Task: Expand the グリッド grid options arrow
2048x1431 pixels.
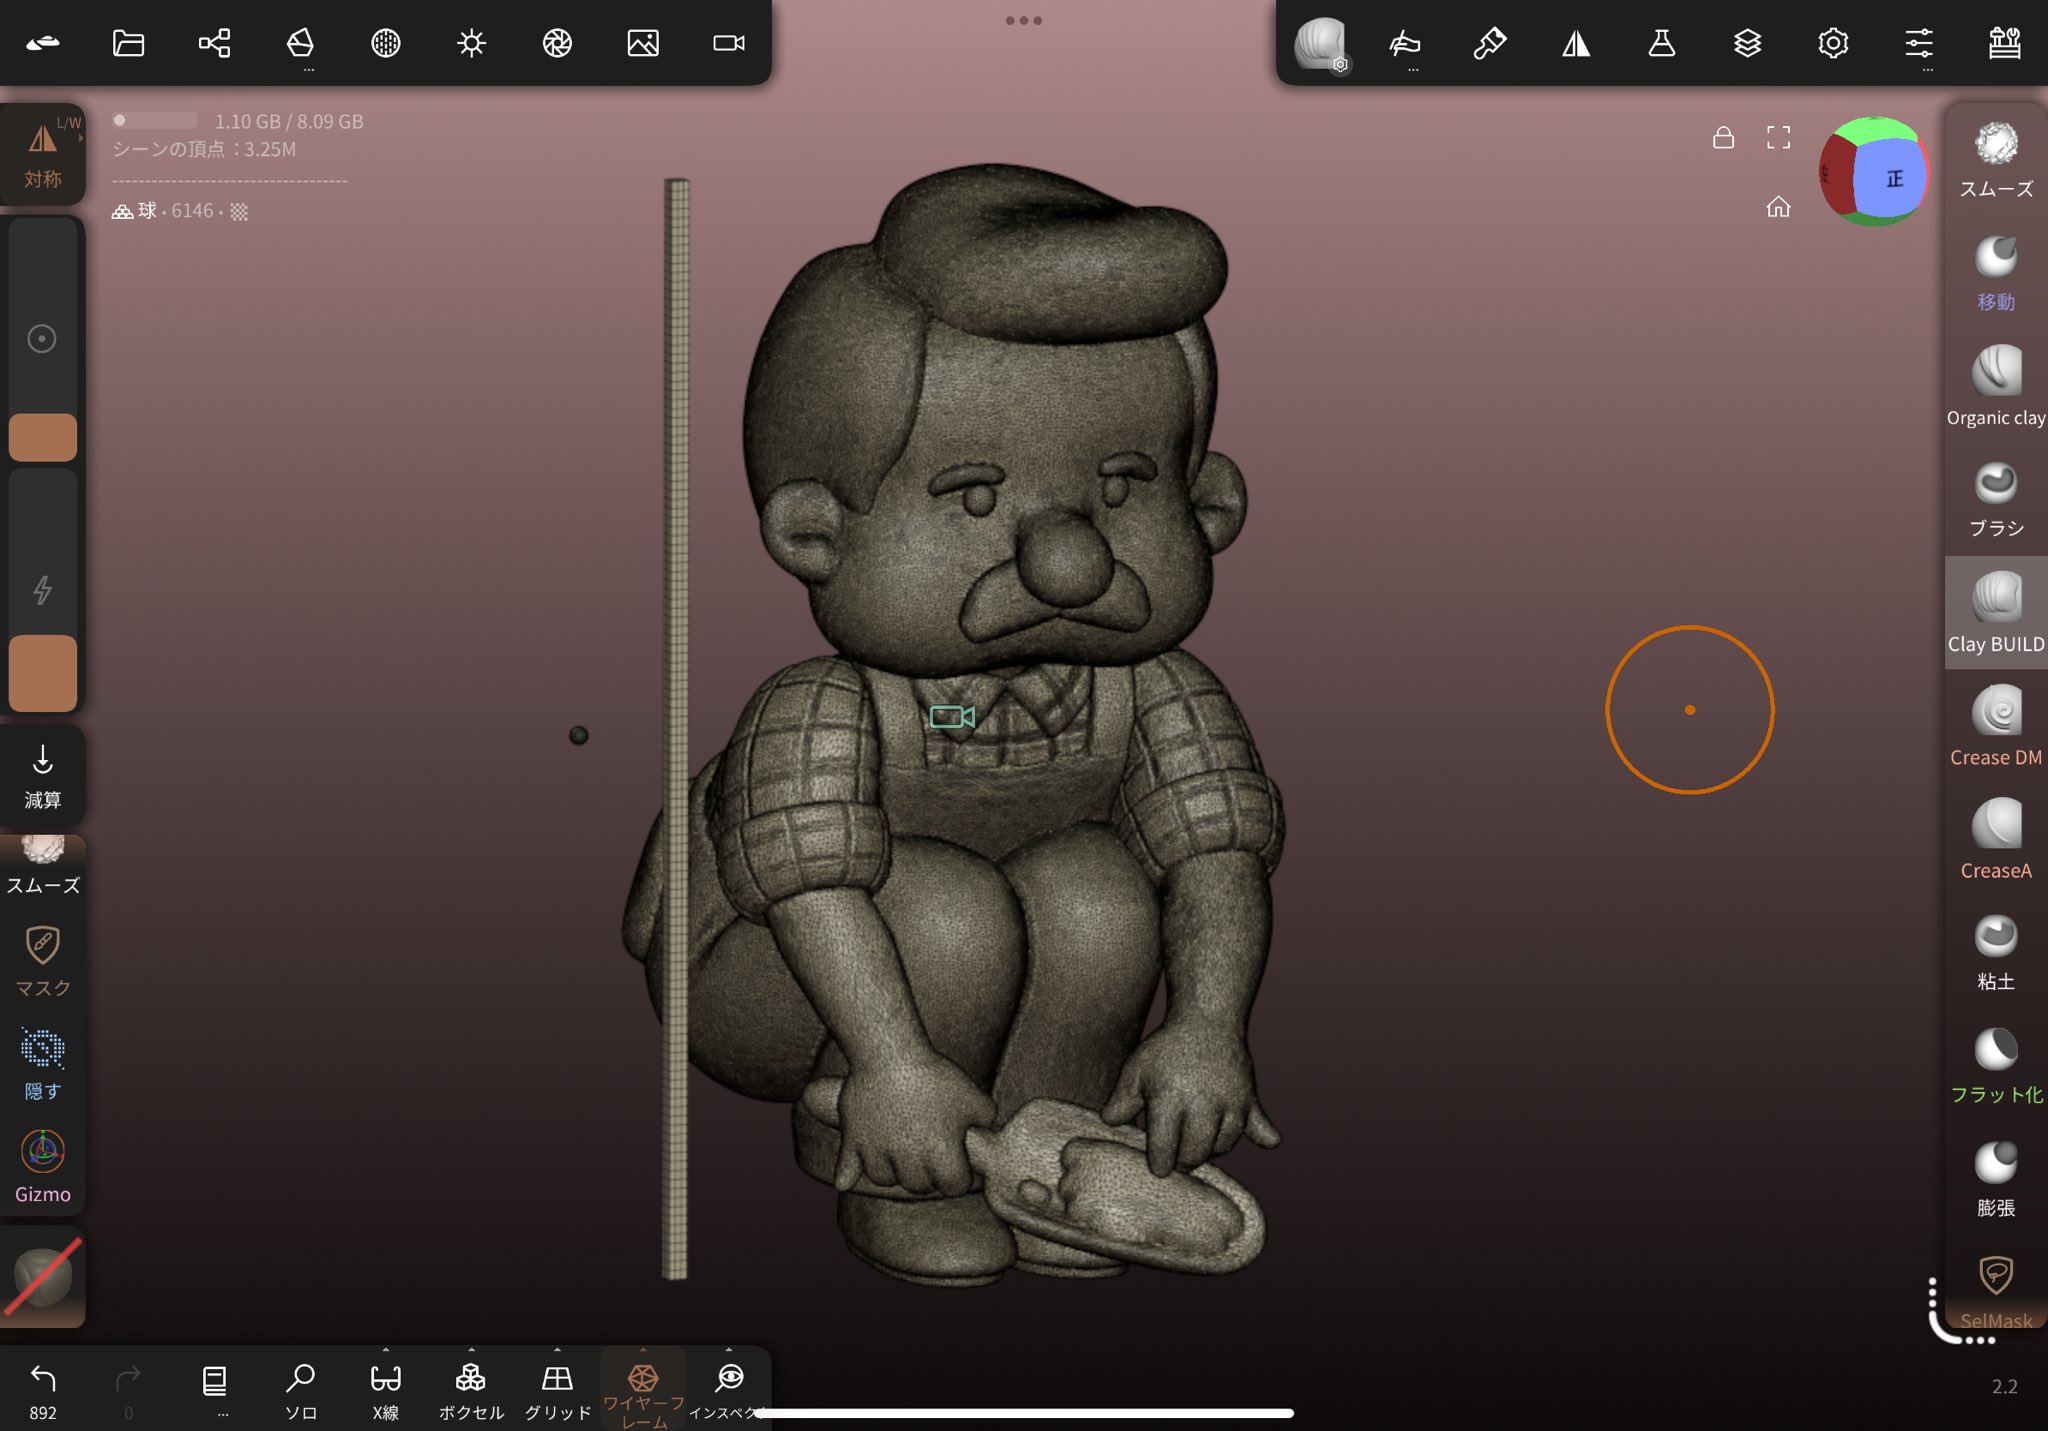Action: coord(557,1350)
